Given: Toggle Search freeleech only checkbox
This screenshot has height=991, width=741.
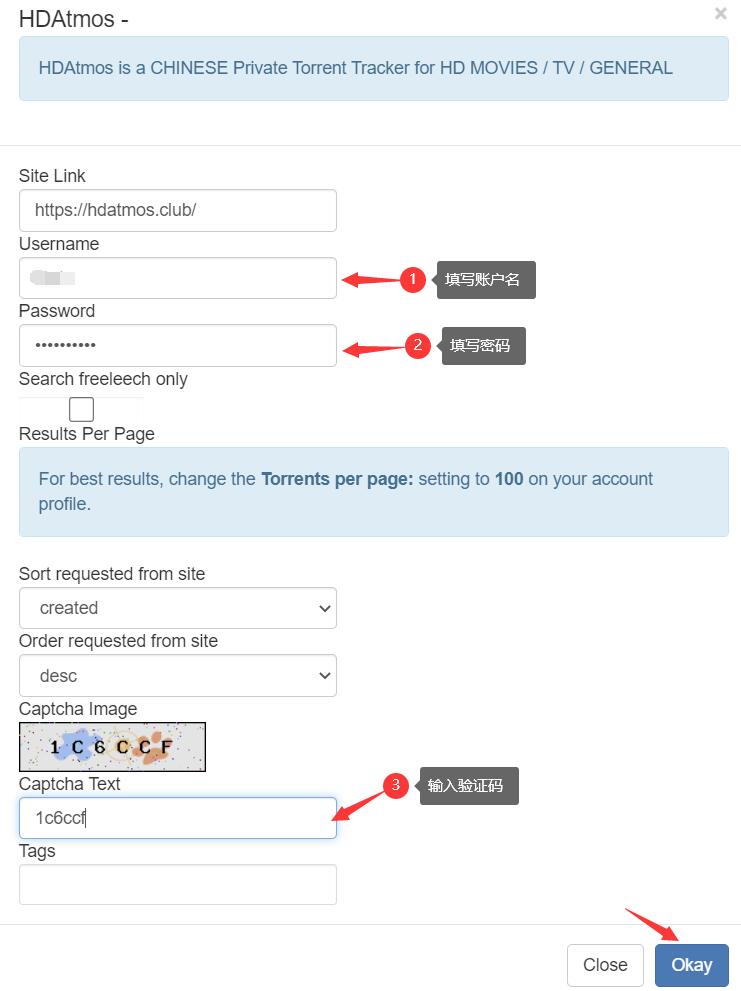Looking at the screenshot, I should point(82,409).
